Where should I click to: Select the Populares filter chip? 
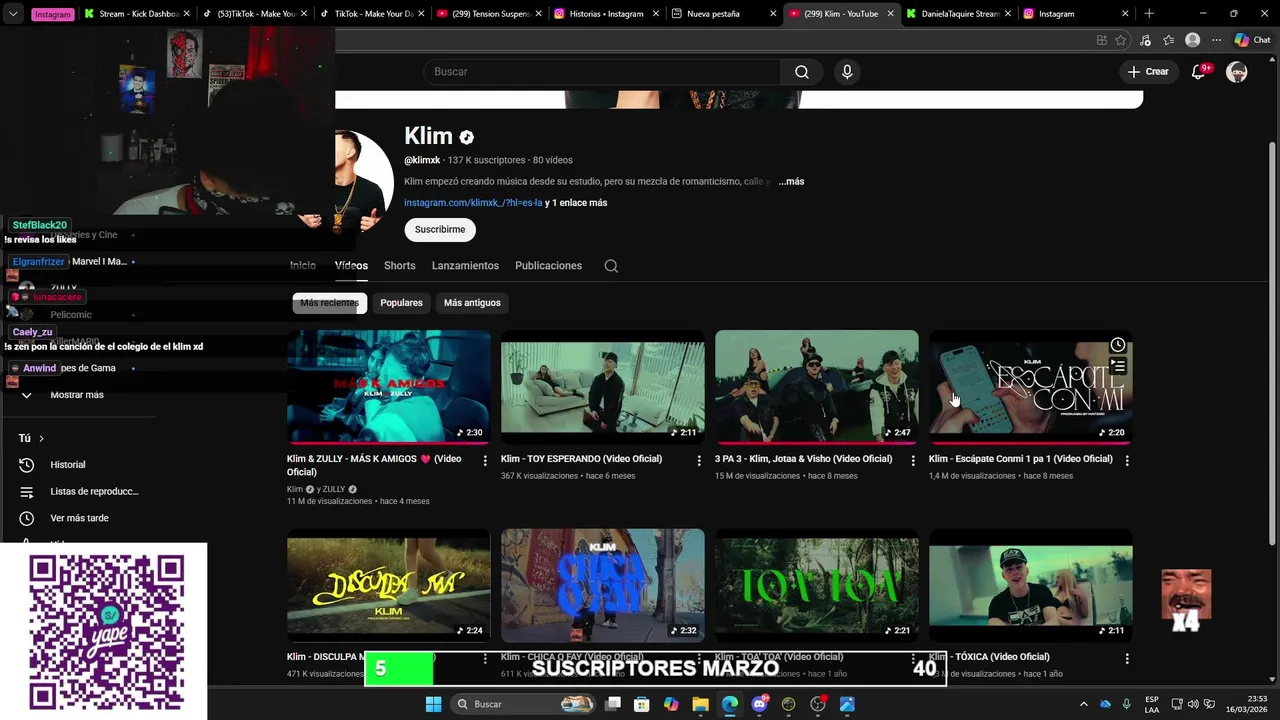(x=401, y=303)
